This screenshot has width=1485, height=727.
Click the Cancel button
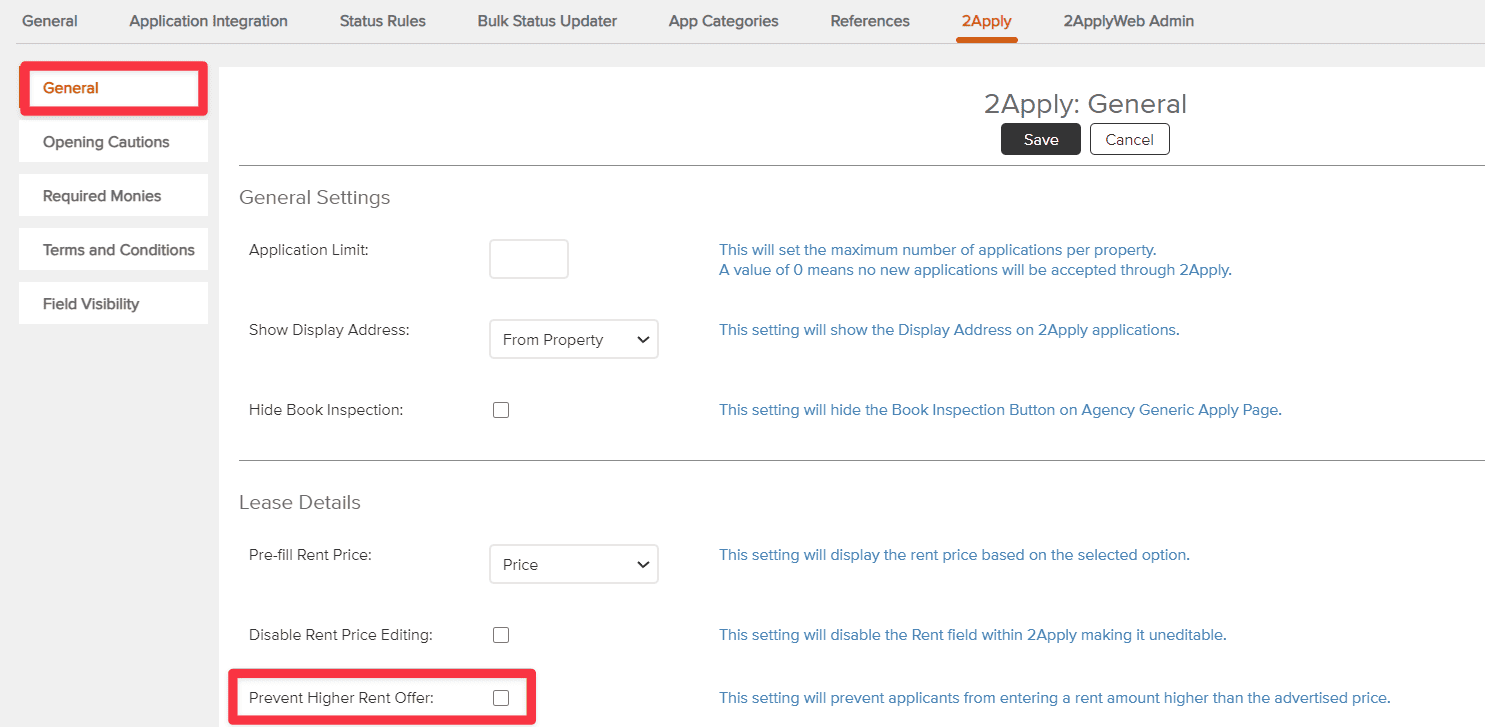click(1130, 139)
